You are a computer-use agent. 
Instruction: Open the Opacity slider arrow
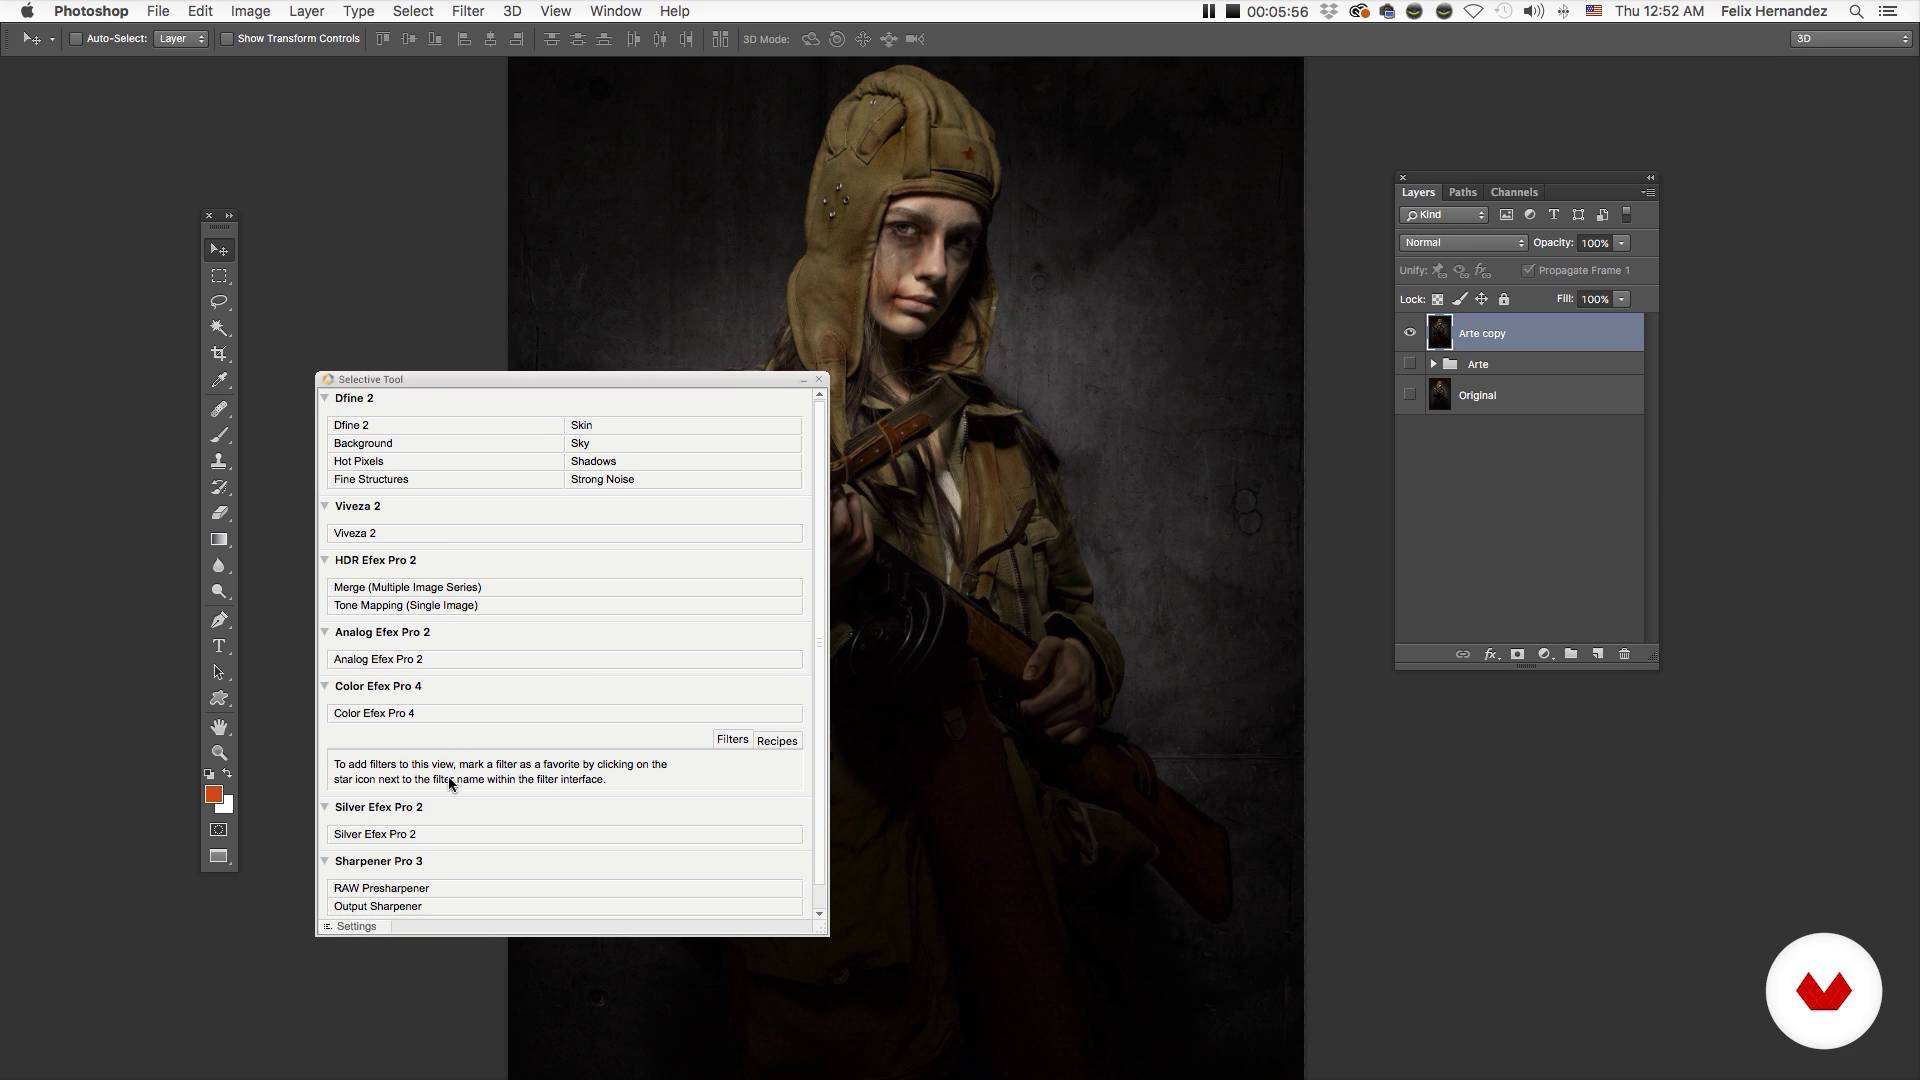point(1622,243)
